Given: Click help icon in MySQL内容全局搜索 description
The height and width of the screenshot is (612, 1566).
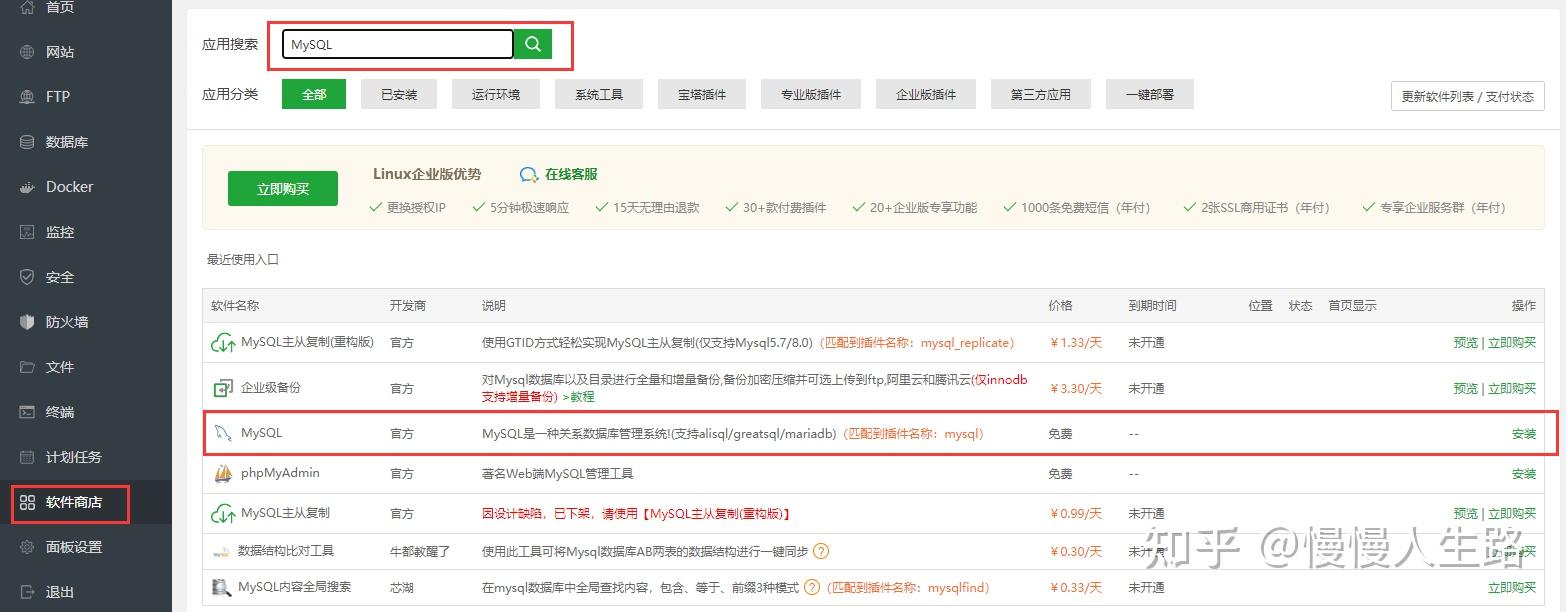Looking at the screenshot, I should pos(812,587).
